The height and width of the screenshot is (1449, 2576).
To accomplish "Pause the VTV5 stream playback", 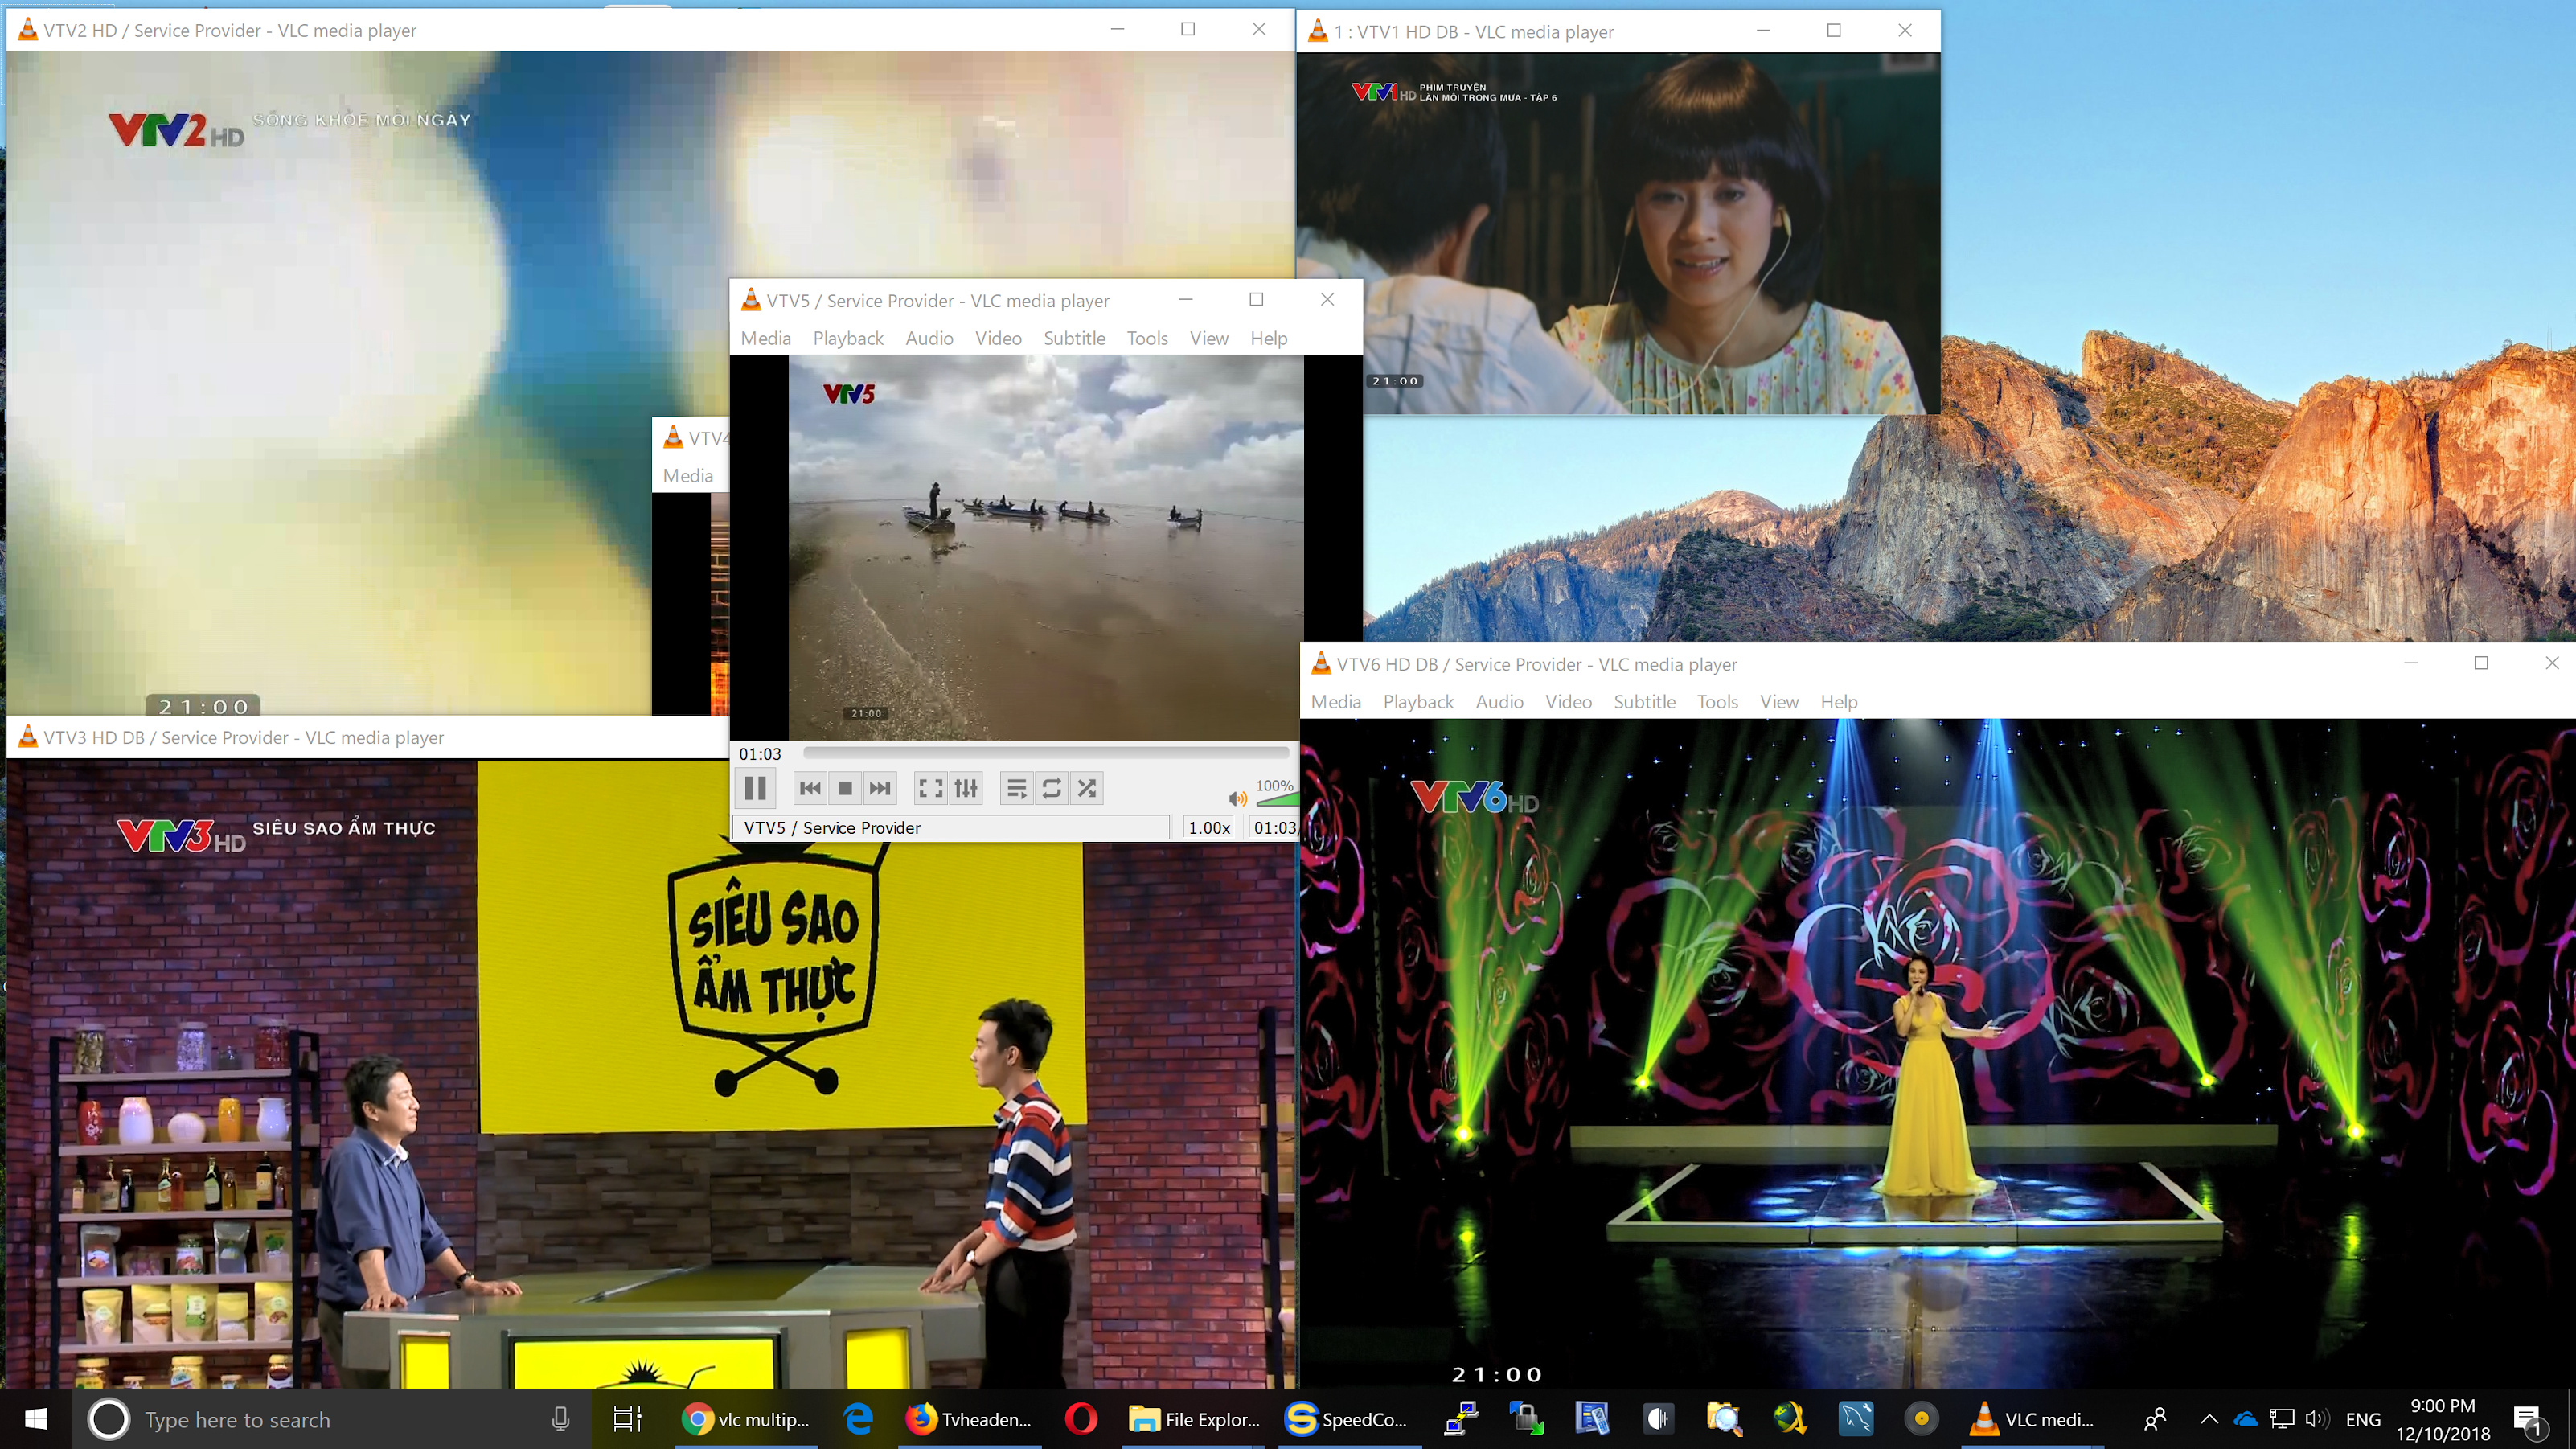I will point(755,789).
